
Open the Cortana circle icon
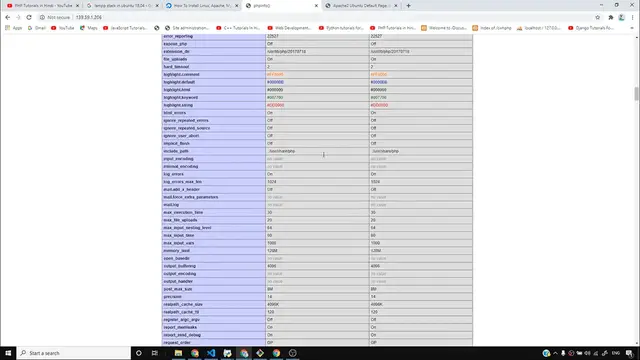point(139,353)
